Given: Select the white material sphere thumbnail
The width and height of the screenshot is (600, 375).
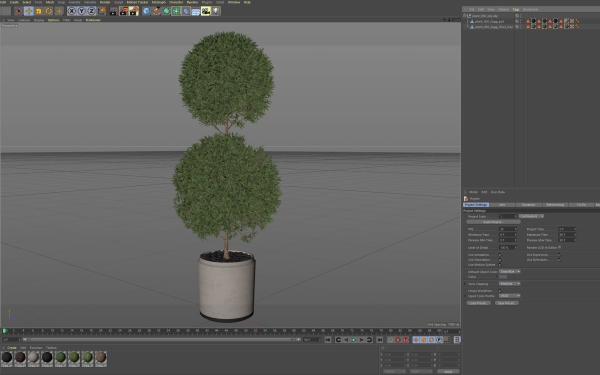Looking at the screenshot, I should [34, 359].
